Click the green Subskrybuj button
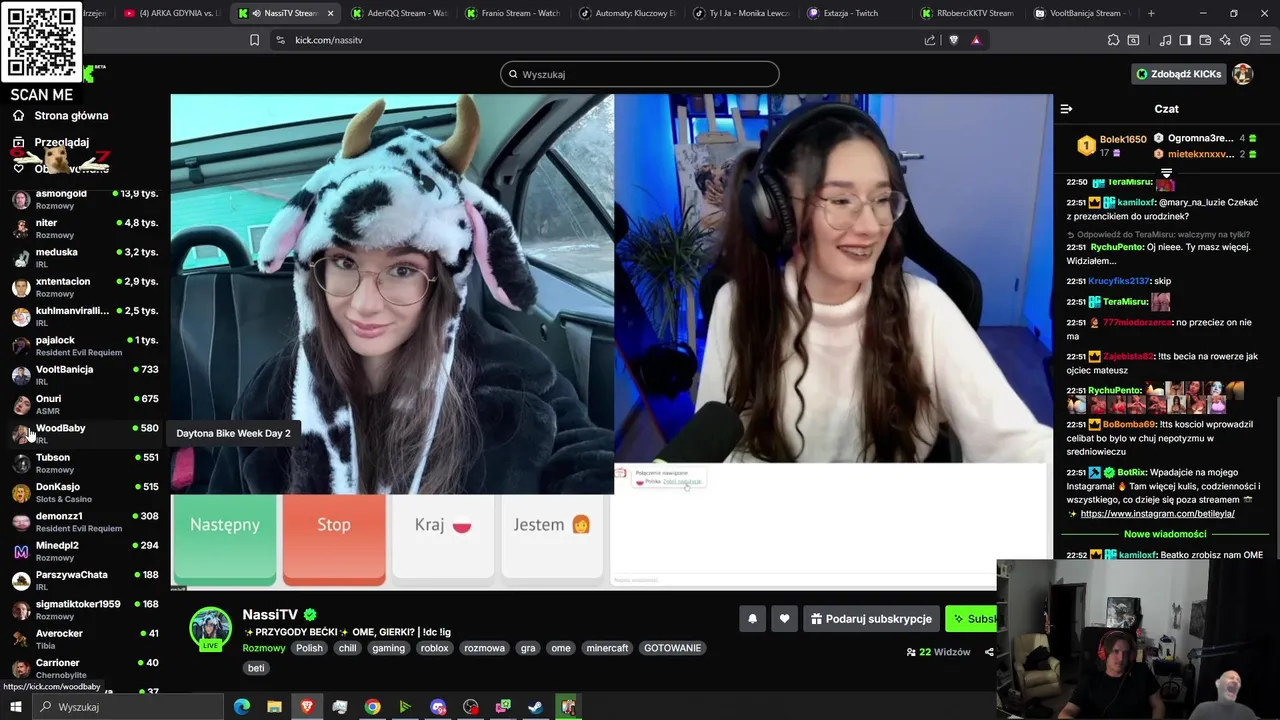Image resolution: width=1280 pixels, height=720 pixels. point(972,619)
